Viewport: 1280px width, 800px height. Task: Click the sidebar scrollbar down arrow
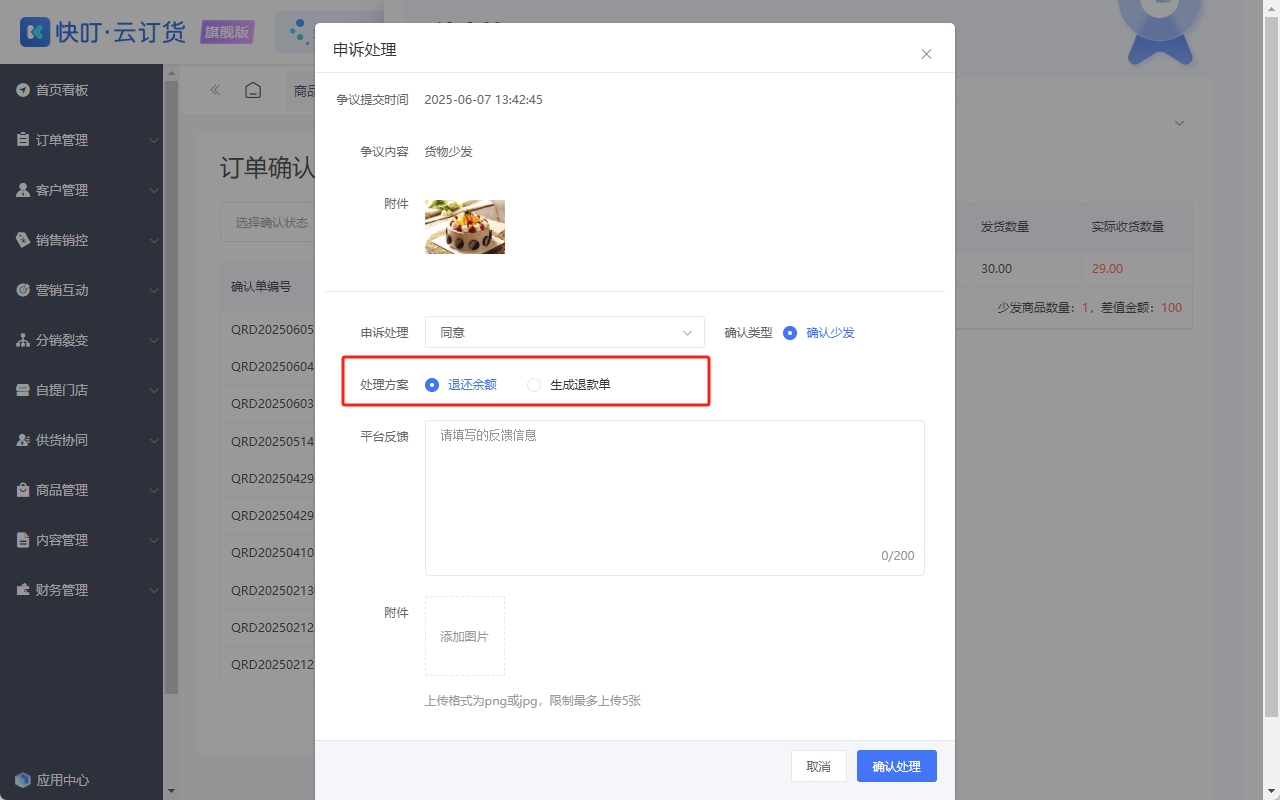point(171,792)
